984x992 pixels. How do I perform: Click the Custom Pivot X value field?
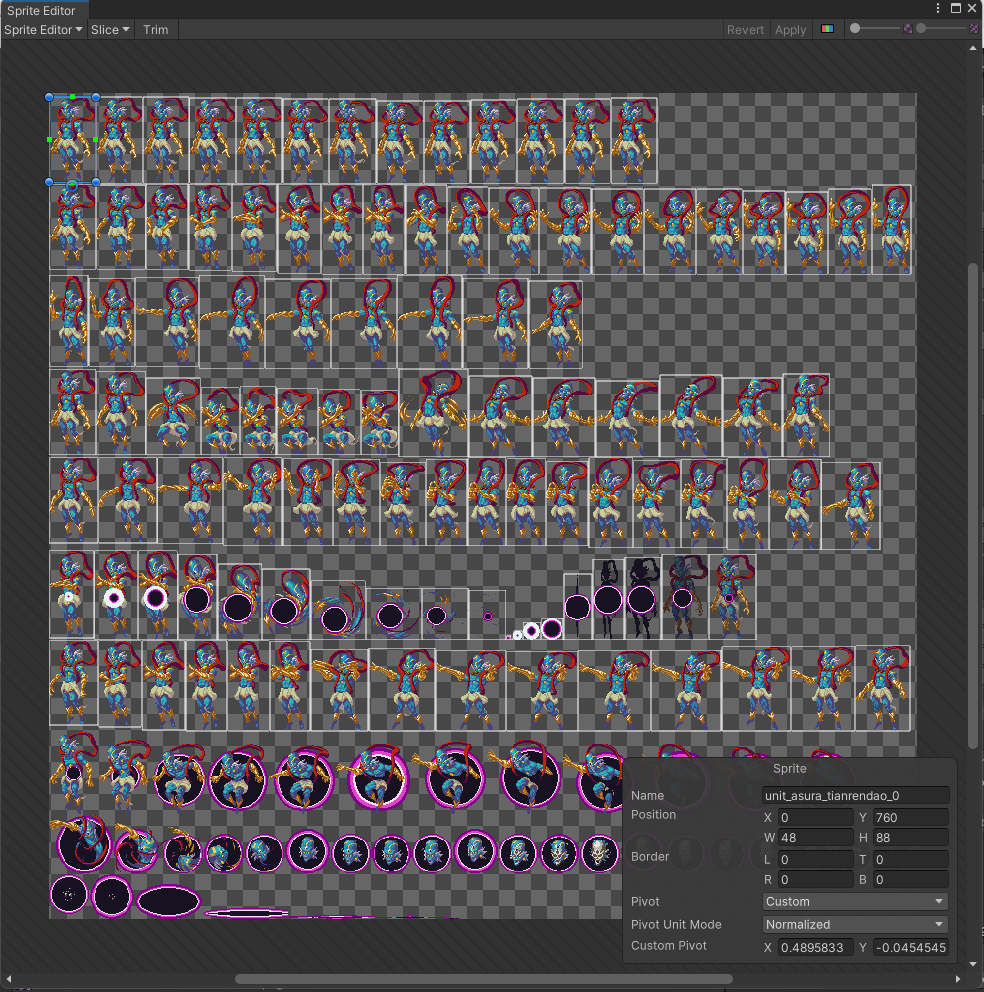[815, 946]
